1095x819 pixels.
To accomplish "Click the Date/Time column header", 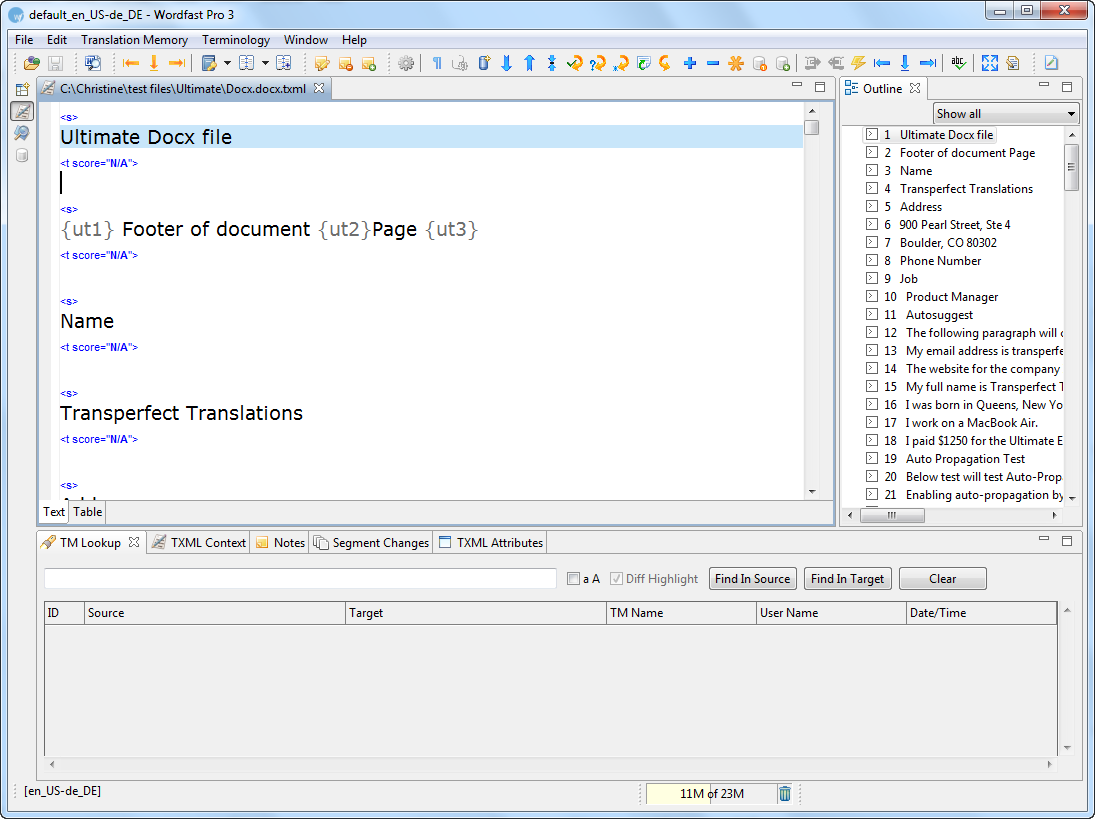I will [x=981, y=613].
